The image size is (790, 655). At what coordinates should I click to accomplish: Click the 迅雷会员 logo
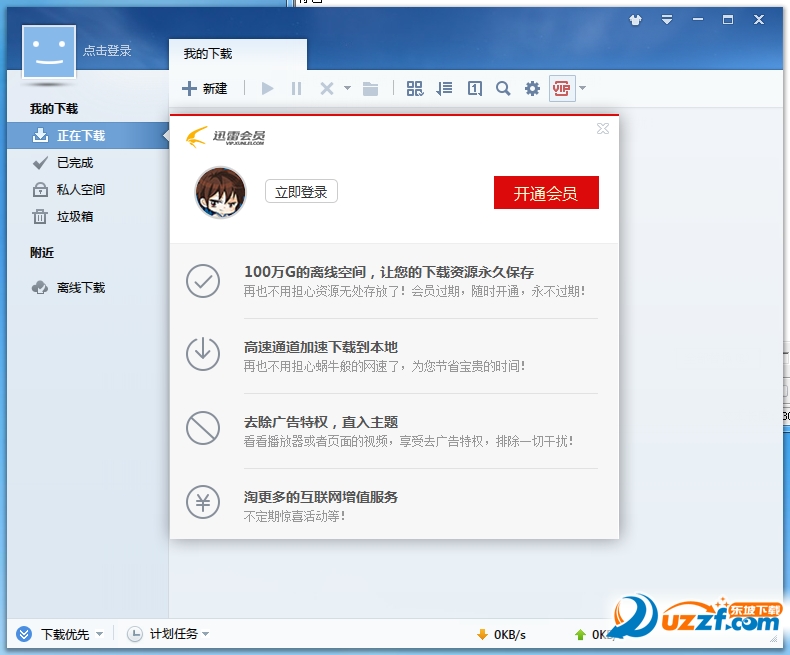coord(225,137)
